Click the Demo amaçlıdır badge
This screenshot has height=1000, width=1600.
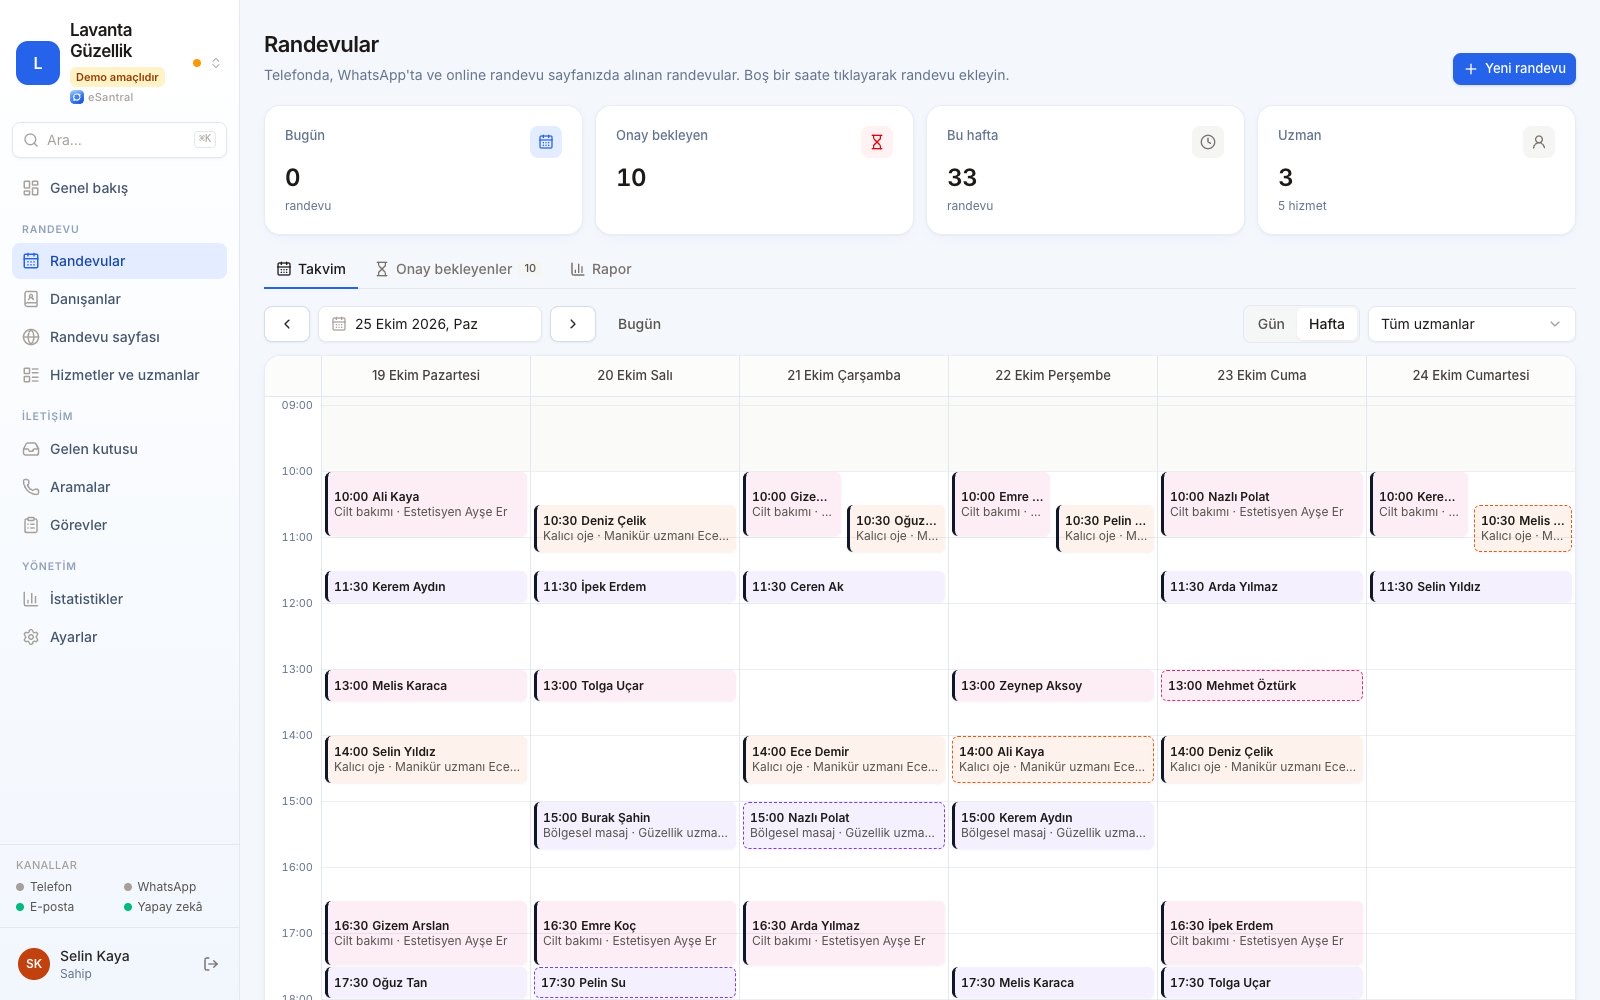(117, 77)
